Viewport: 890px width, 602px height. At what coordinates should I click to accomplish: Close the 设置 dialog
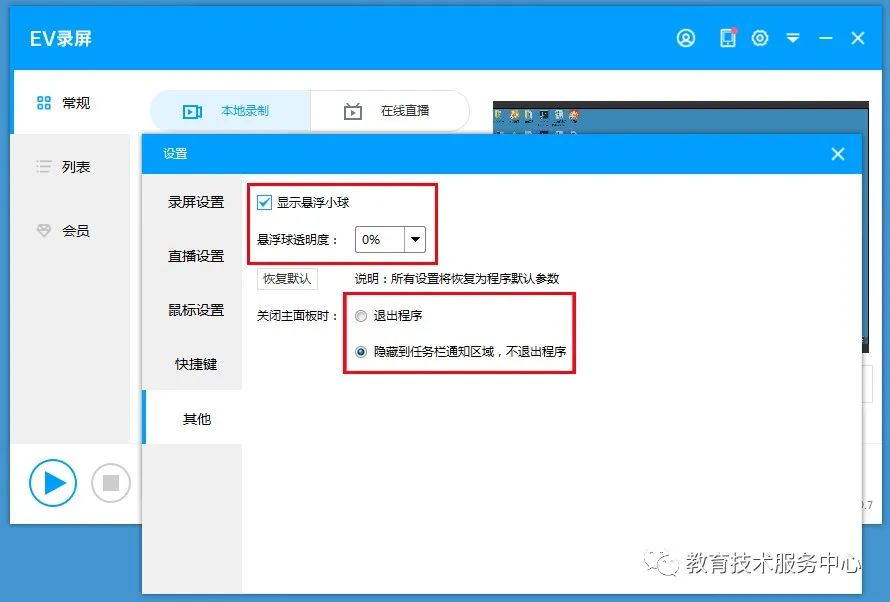click(x=837, y=154)
